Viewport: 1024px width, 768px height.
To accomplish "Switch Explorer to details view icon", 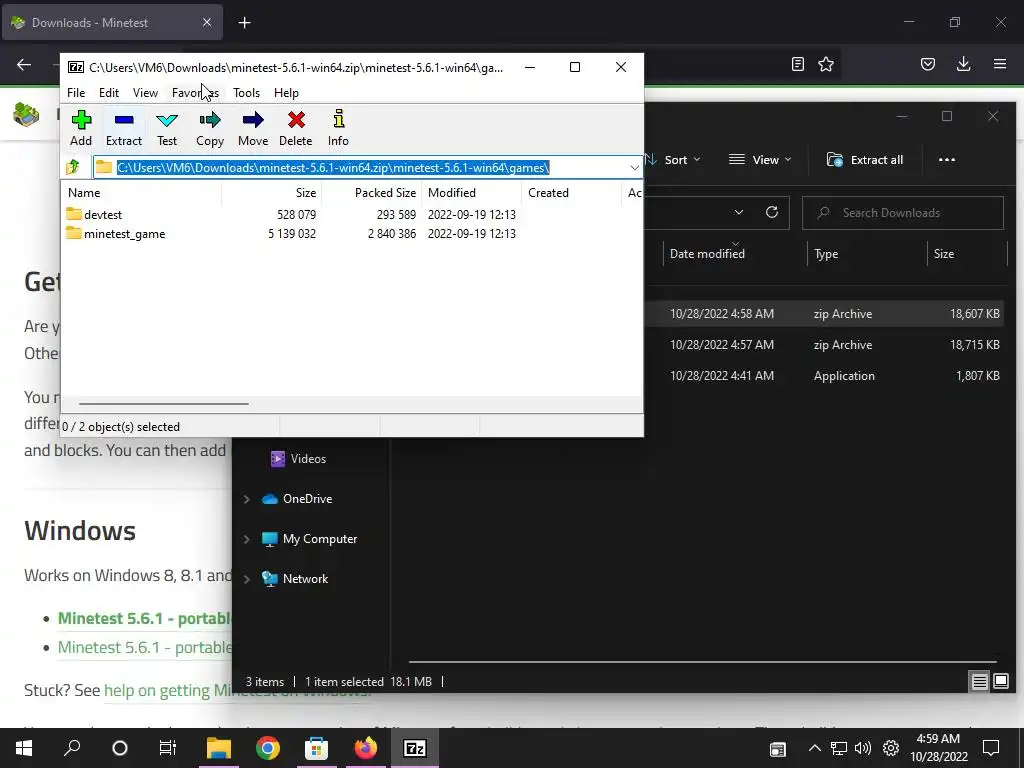I will [x=980, y=682].
